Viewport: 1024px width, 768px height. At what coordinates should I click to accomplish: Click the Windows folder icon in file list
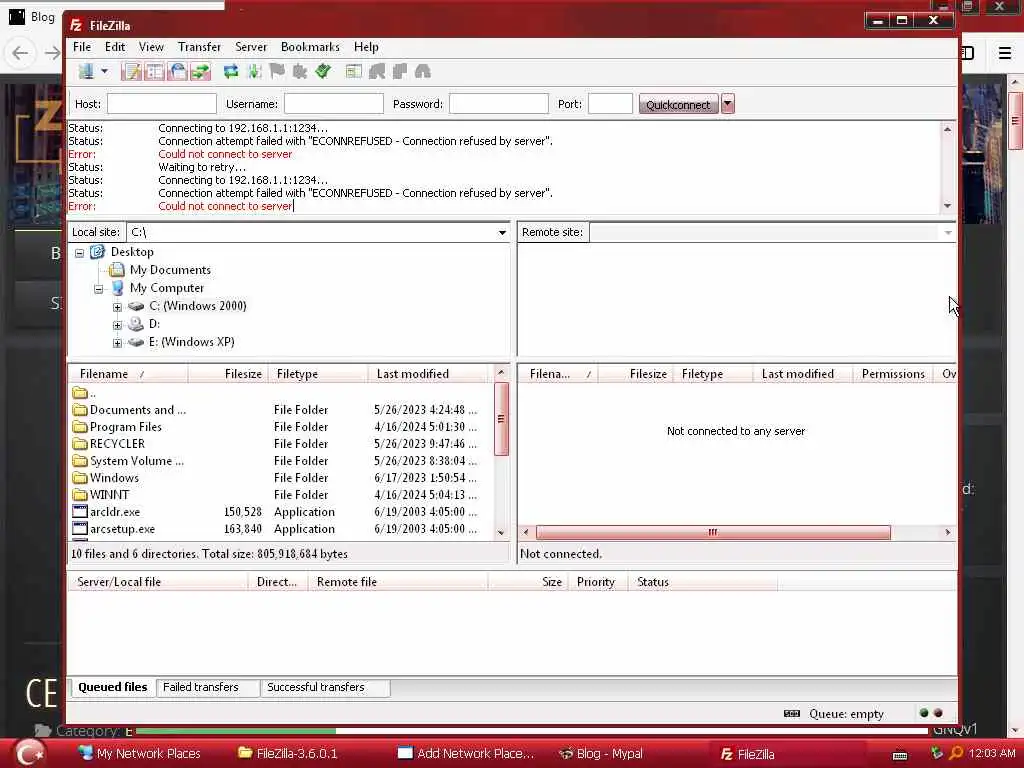click(80, 478)
